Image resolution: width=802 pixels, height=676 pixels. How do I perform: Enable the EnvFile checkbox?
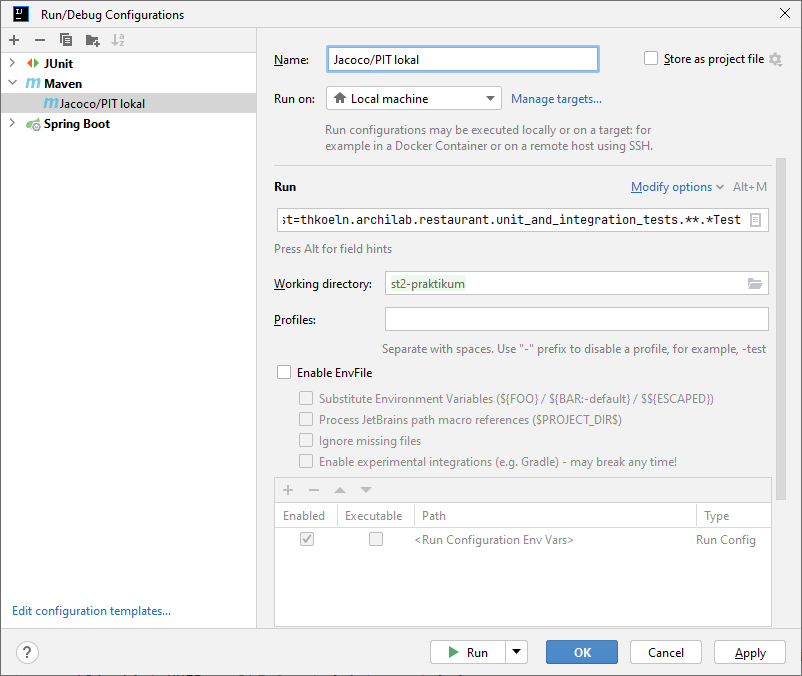point(284,372)
